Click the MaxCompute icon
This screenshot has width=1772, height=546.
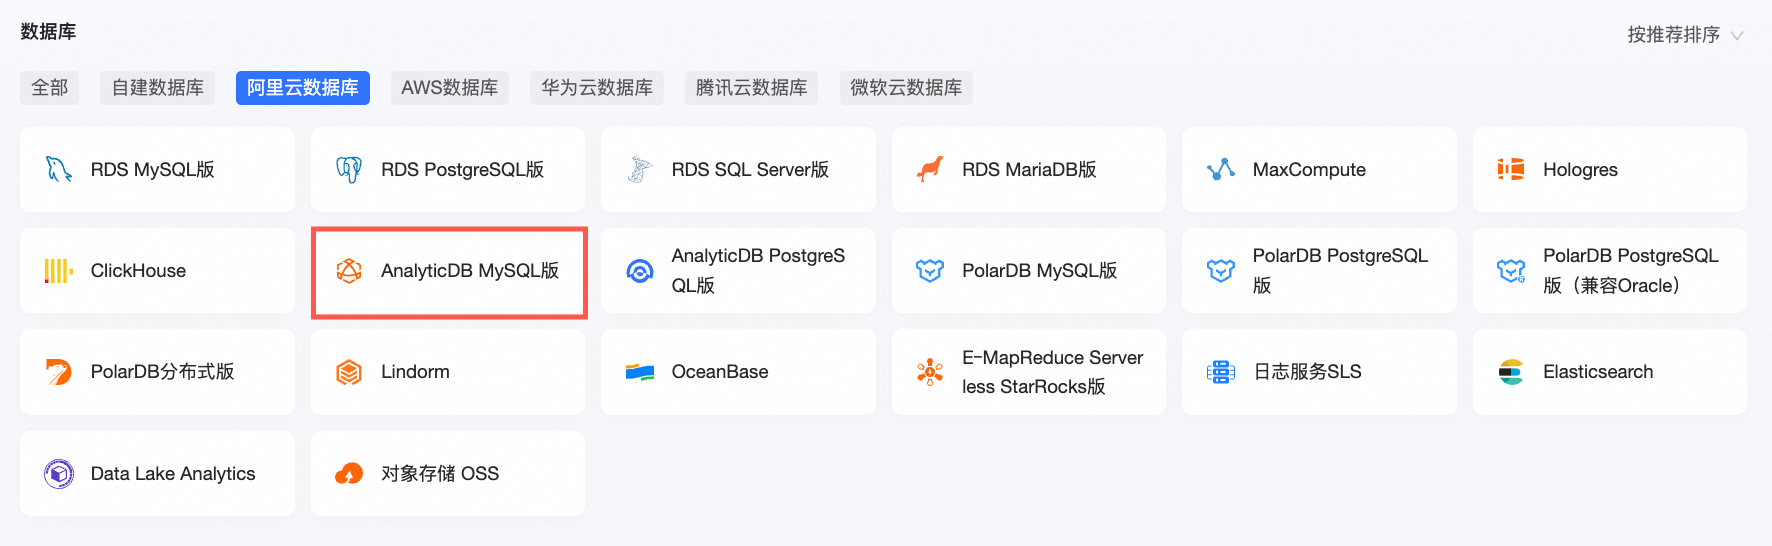click(1221, 170)
